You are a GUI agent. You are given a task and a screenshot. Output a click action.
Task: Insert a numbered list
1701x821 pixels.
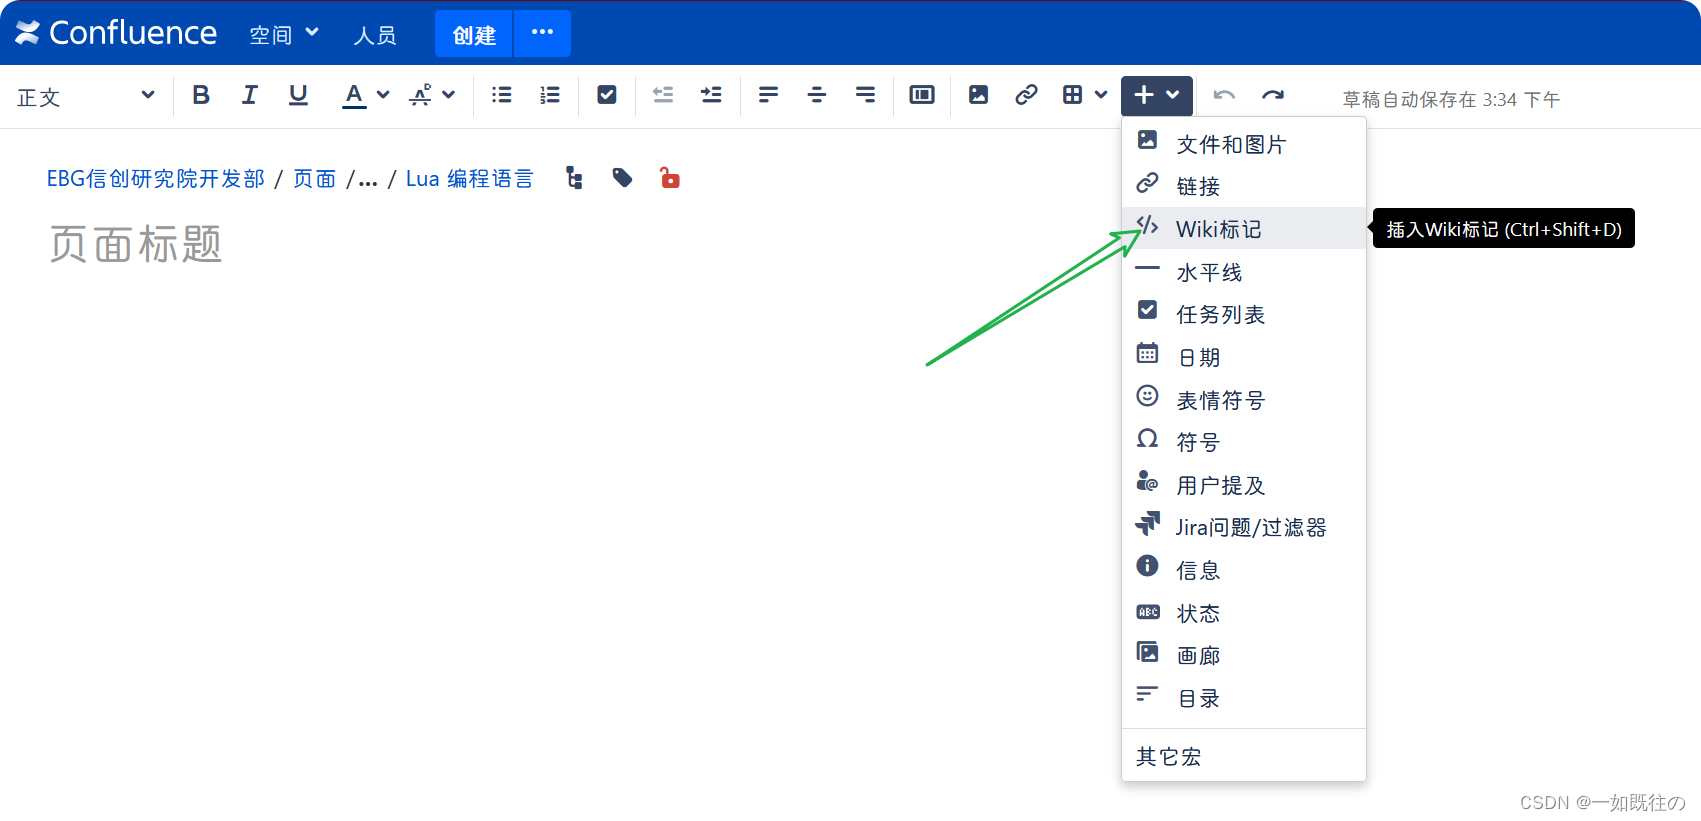(550, 95)
